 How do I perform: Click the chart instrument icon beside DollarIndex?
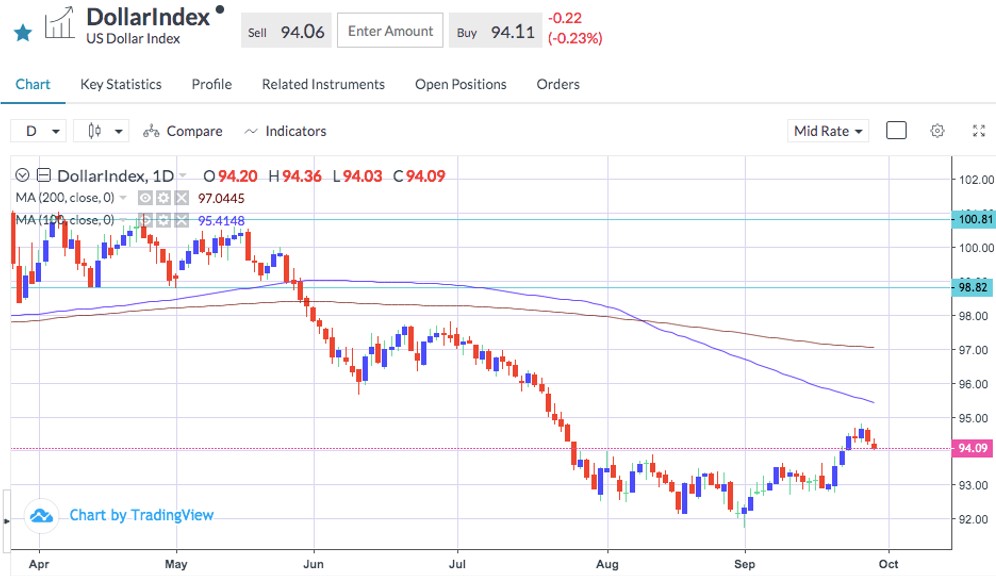[x=60, y=23]
